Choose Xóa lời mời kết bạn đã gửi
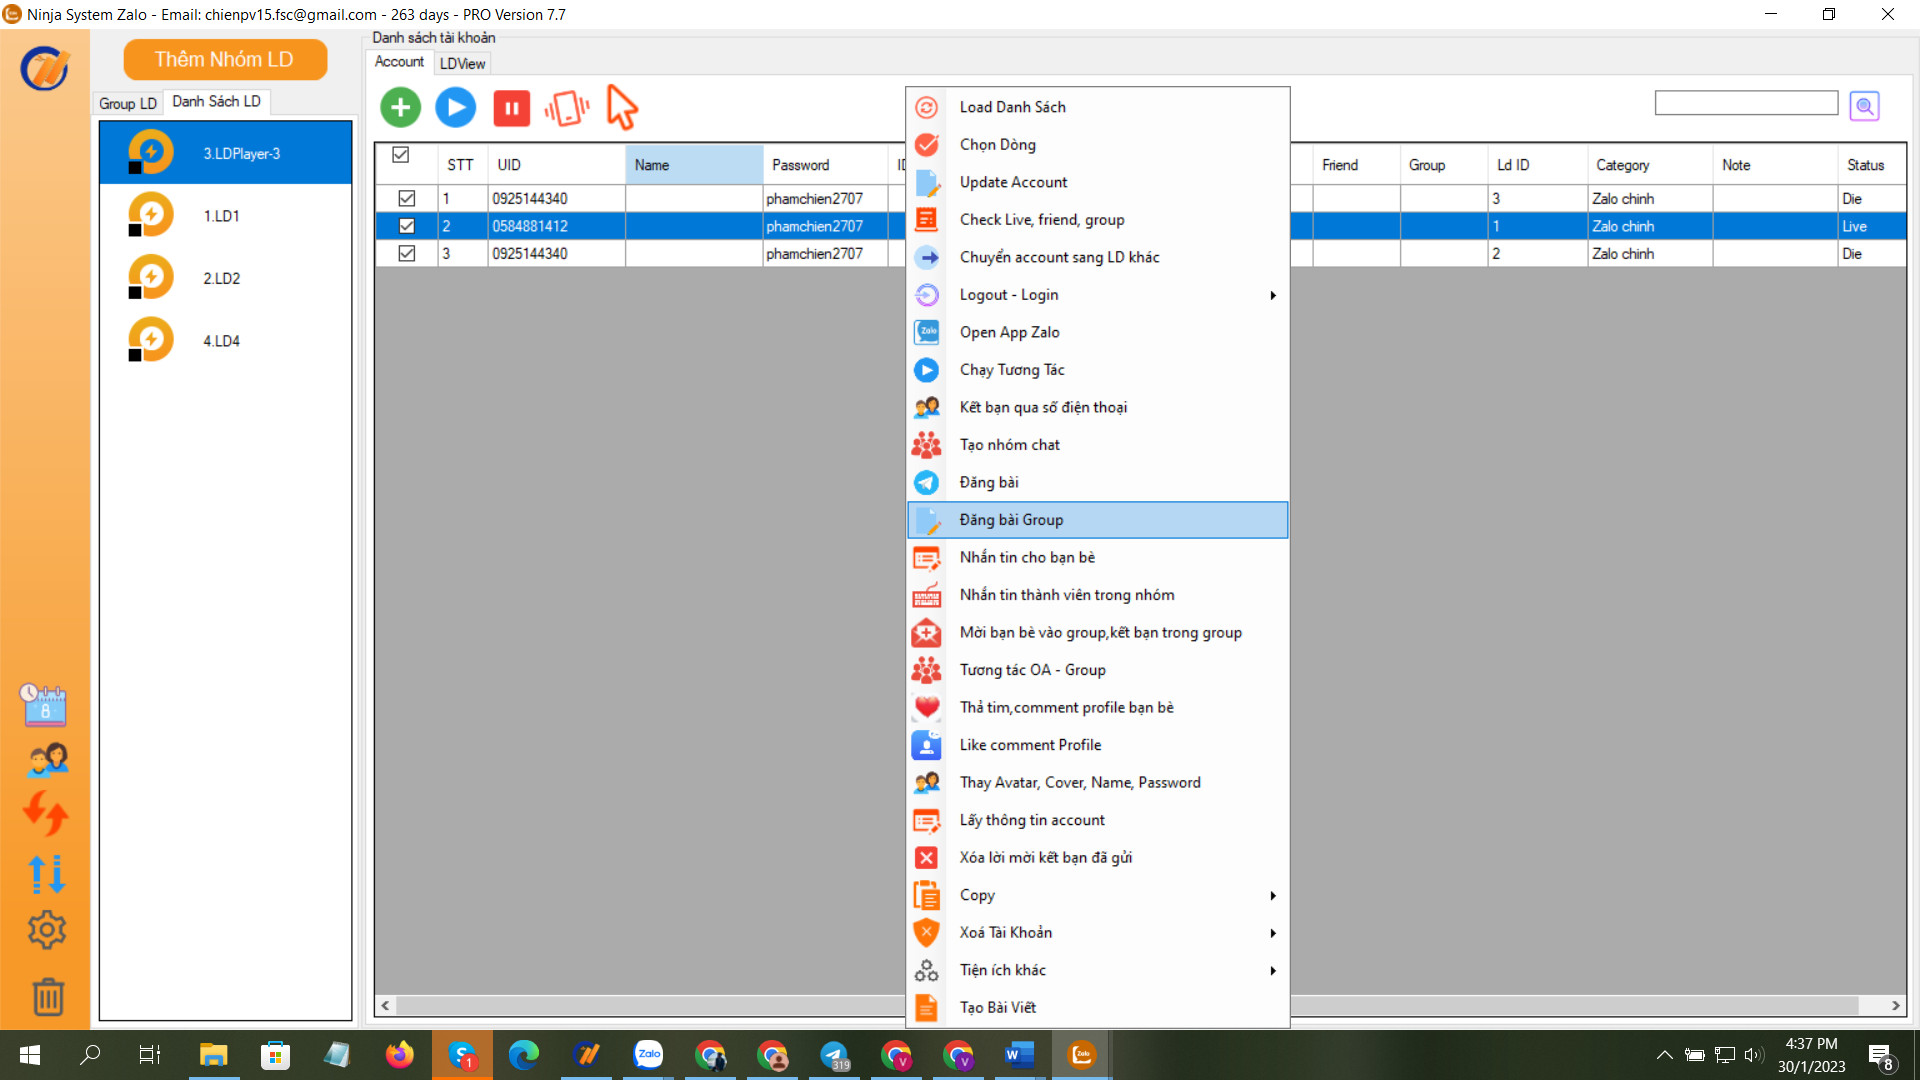The width and height of the screenshot is (1920, 1080). [1098, 857]
